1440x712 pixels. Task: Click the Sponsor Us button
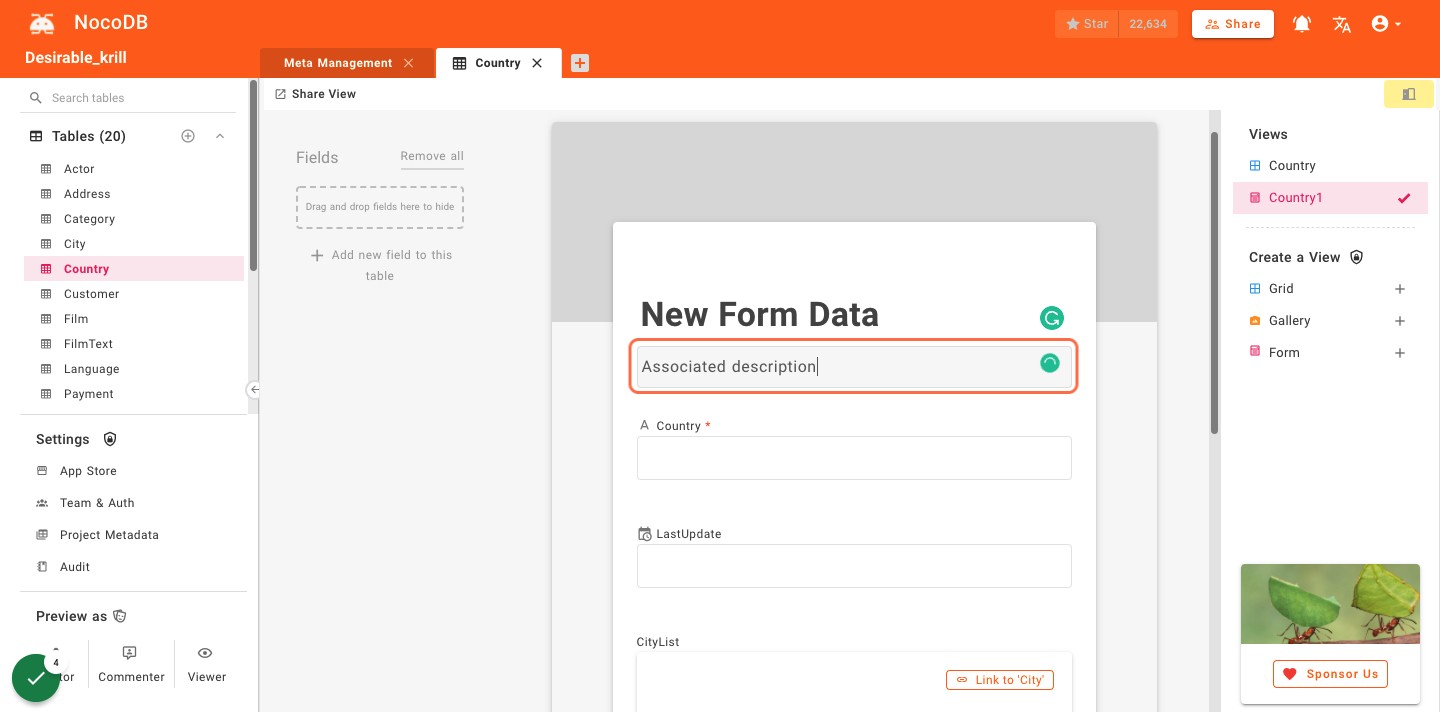(x=1330, y=674)
